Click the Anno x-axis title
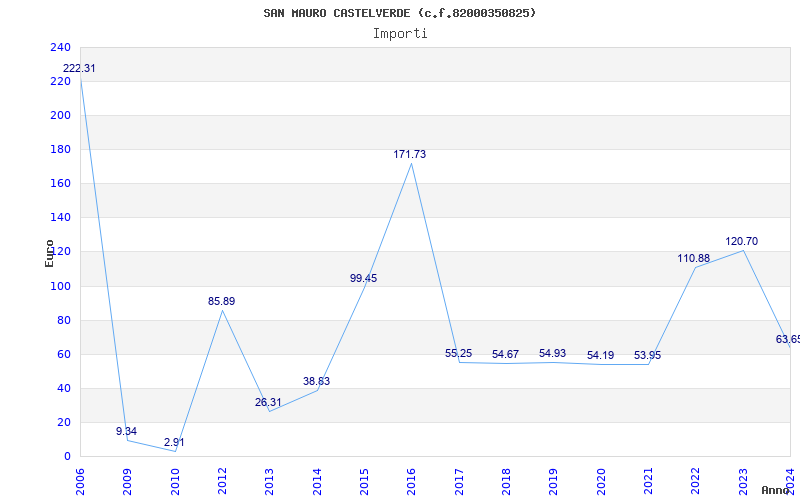The image size is (800, 500). pos(774,490)
